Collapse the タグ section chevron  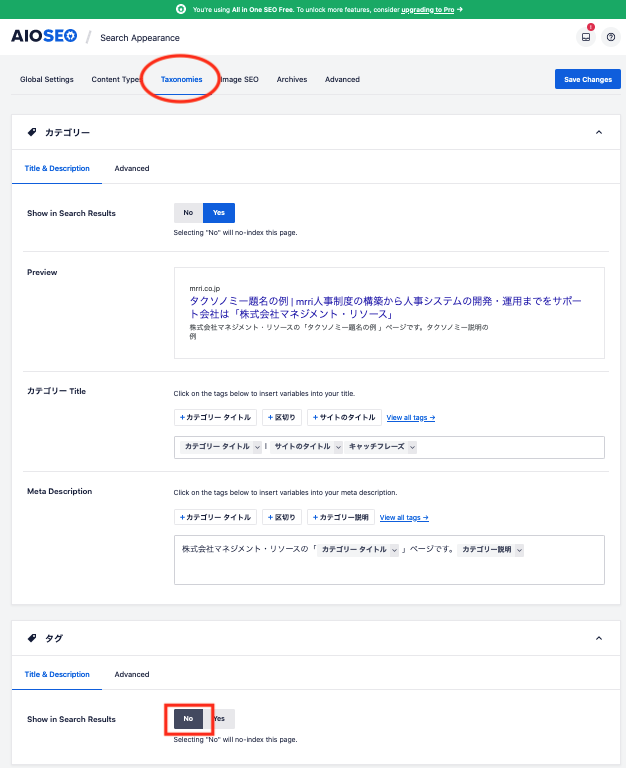pos(598,638)
